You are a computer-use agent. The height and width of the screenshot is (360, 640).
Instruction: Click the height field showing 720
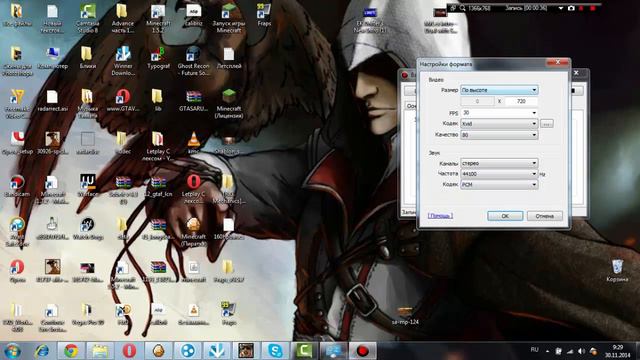pos(521,101)
